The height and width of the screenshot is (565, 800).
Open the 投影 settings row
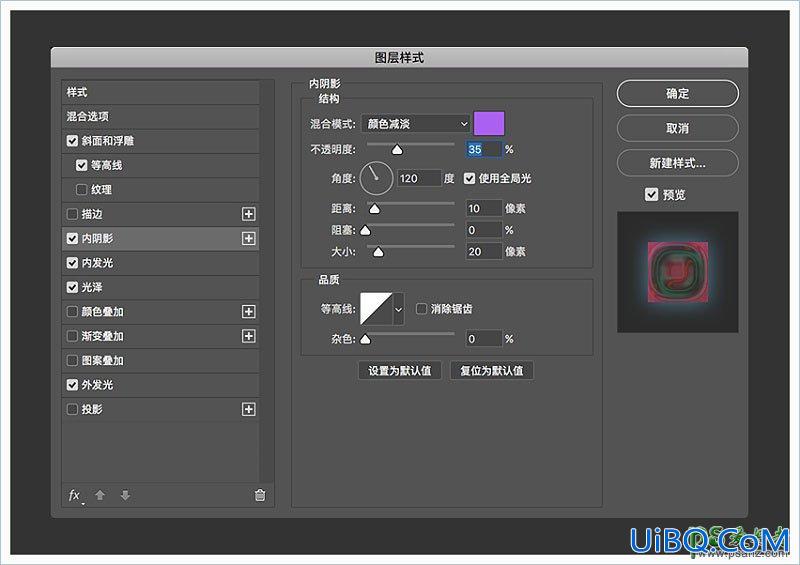(160, 409)
